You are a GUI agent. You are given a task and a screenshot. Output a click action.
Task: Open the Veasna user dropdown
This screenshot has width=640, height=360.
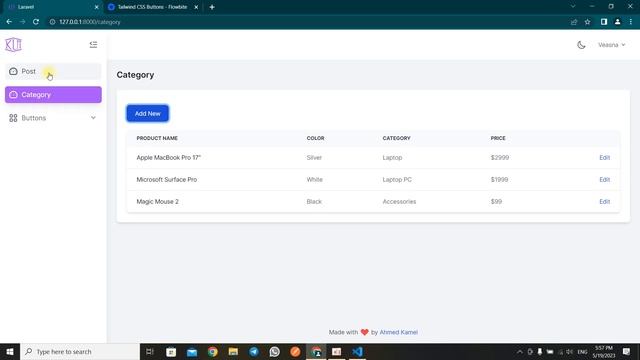click(x=611, y=45)
